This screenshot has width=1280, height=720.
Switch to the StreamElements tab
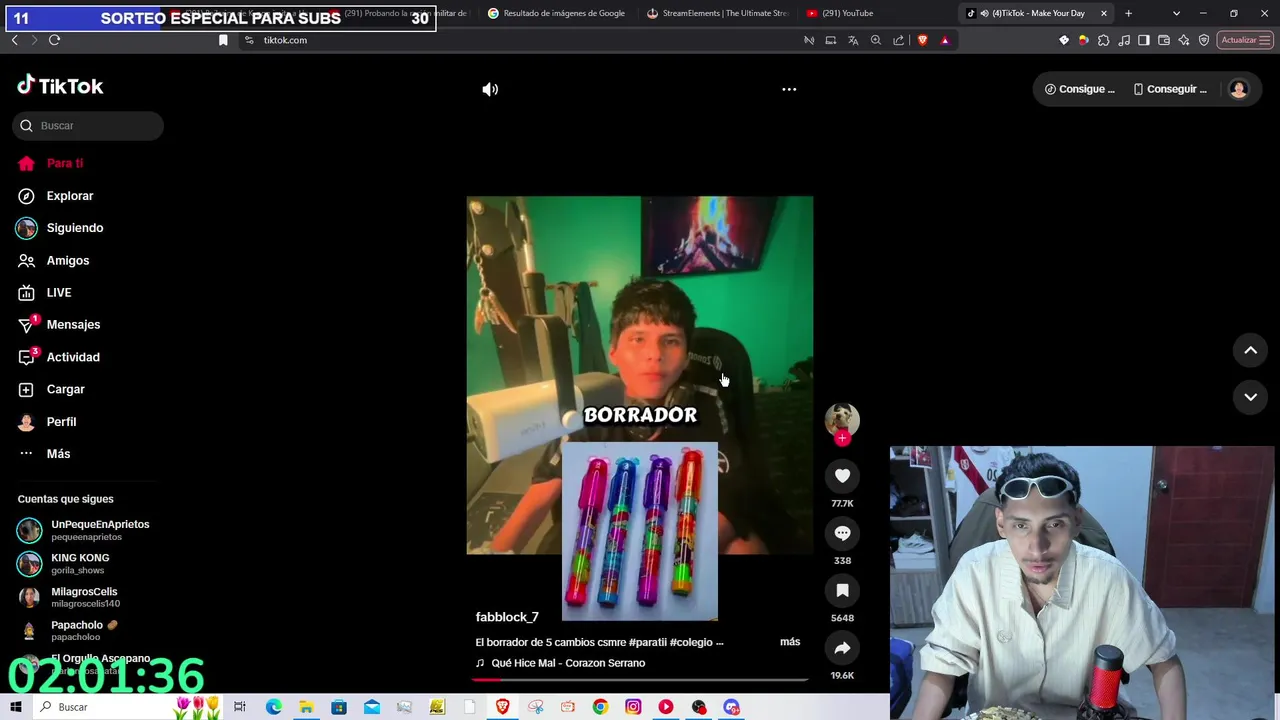[x=717, y=13]
